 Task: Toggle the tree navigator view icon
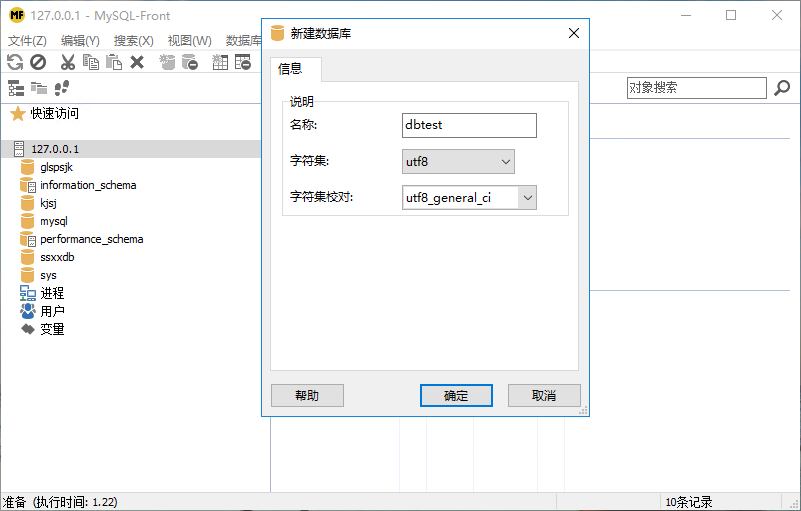[x=16, y=88]
